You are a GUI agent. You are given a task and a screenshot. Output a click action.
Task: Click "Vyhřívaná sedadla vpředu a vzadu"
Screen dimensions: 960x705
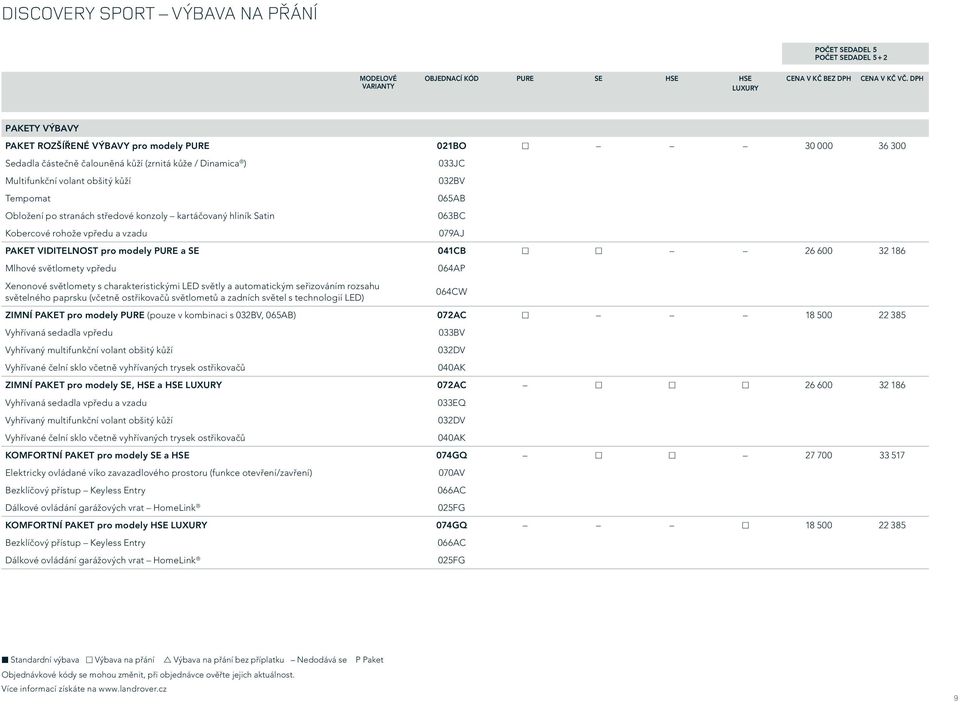(76, 403)
